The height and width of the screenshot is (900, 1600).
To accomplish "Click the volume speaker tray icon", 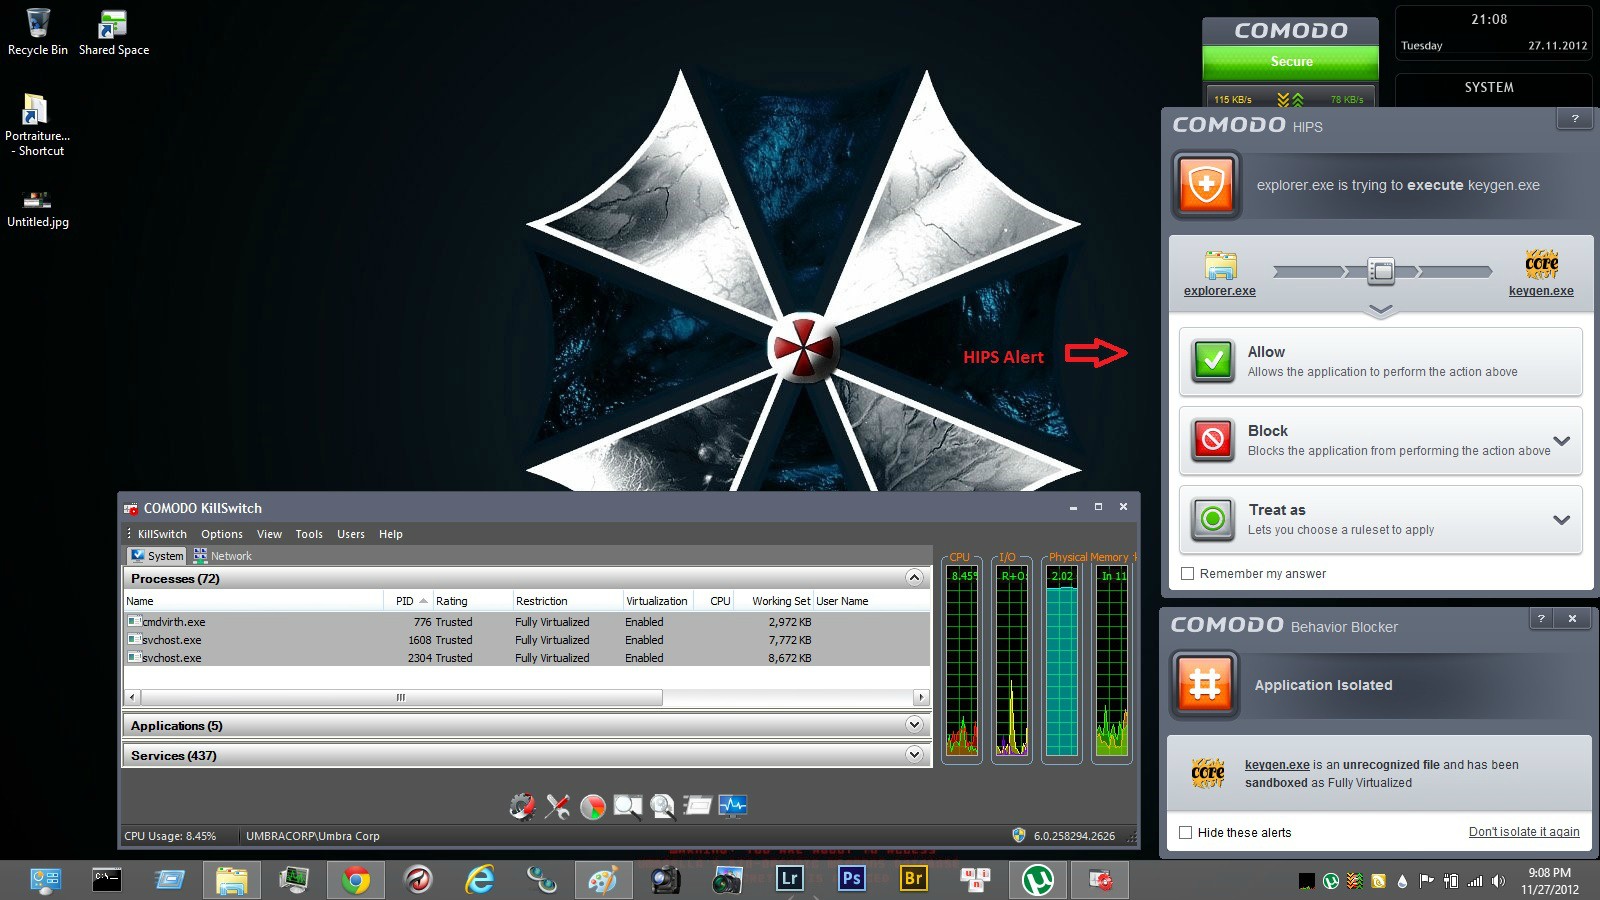I will tap(1498, 881).
